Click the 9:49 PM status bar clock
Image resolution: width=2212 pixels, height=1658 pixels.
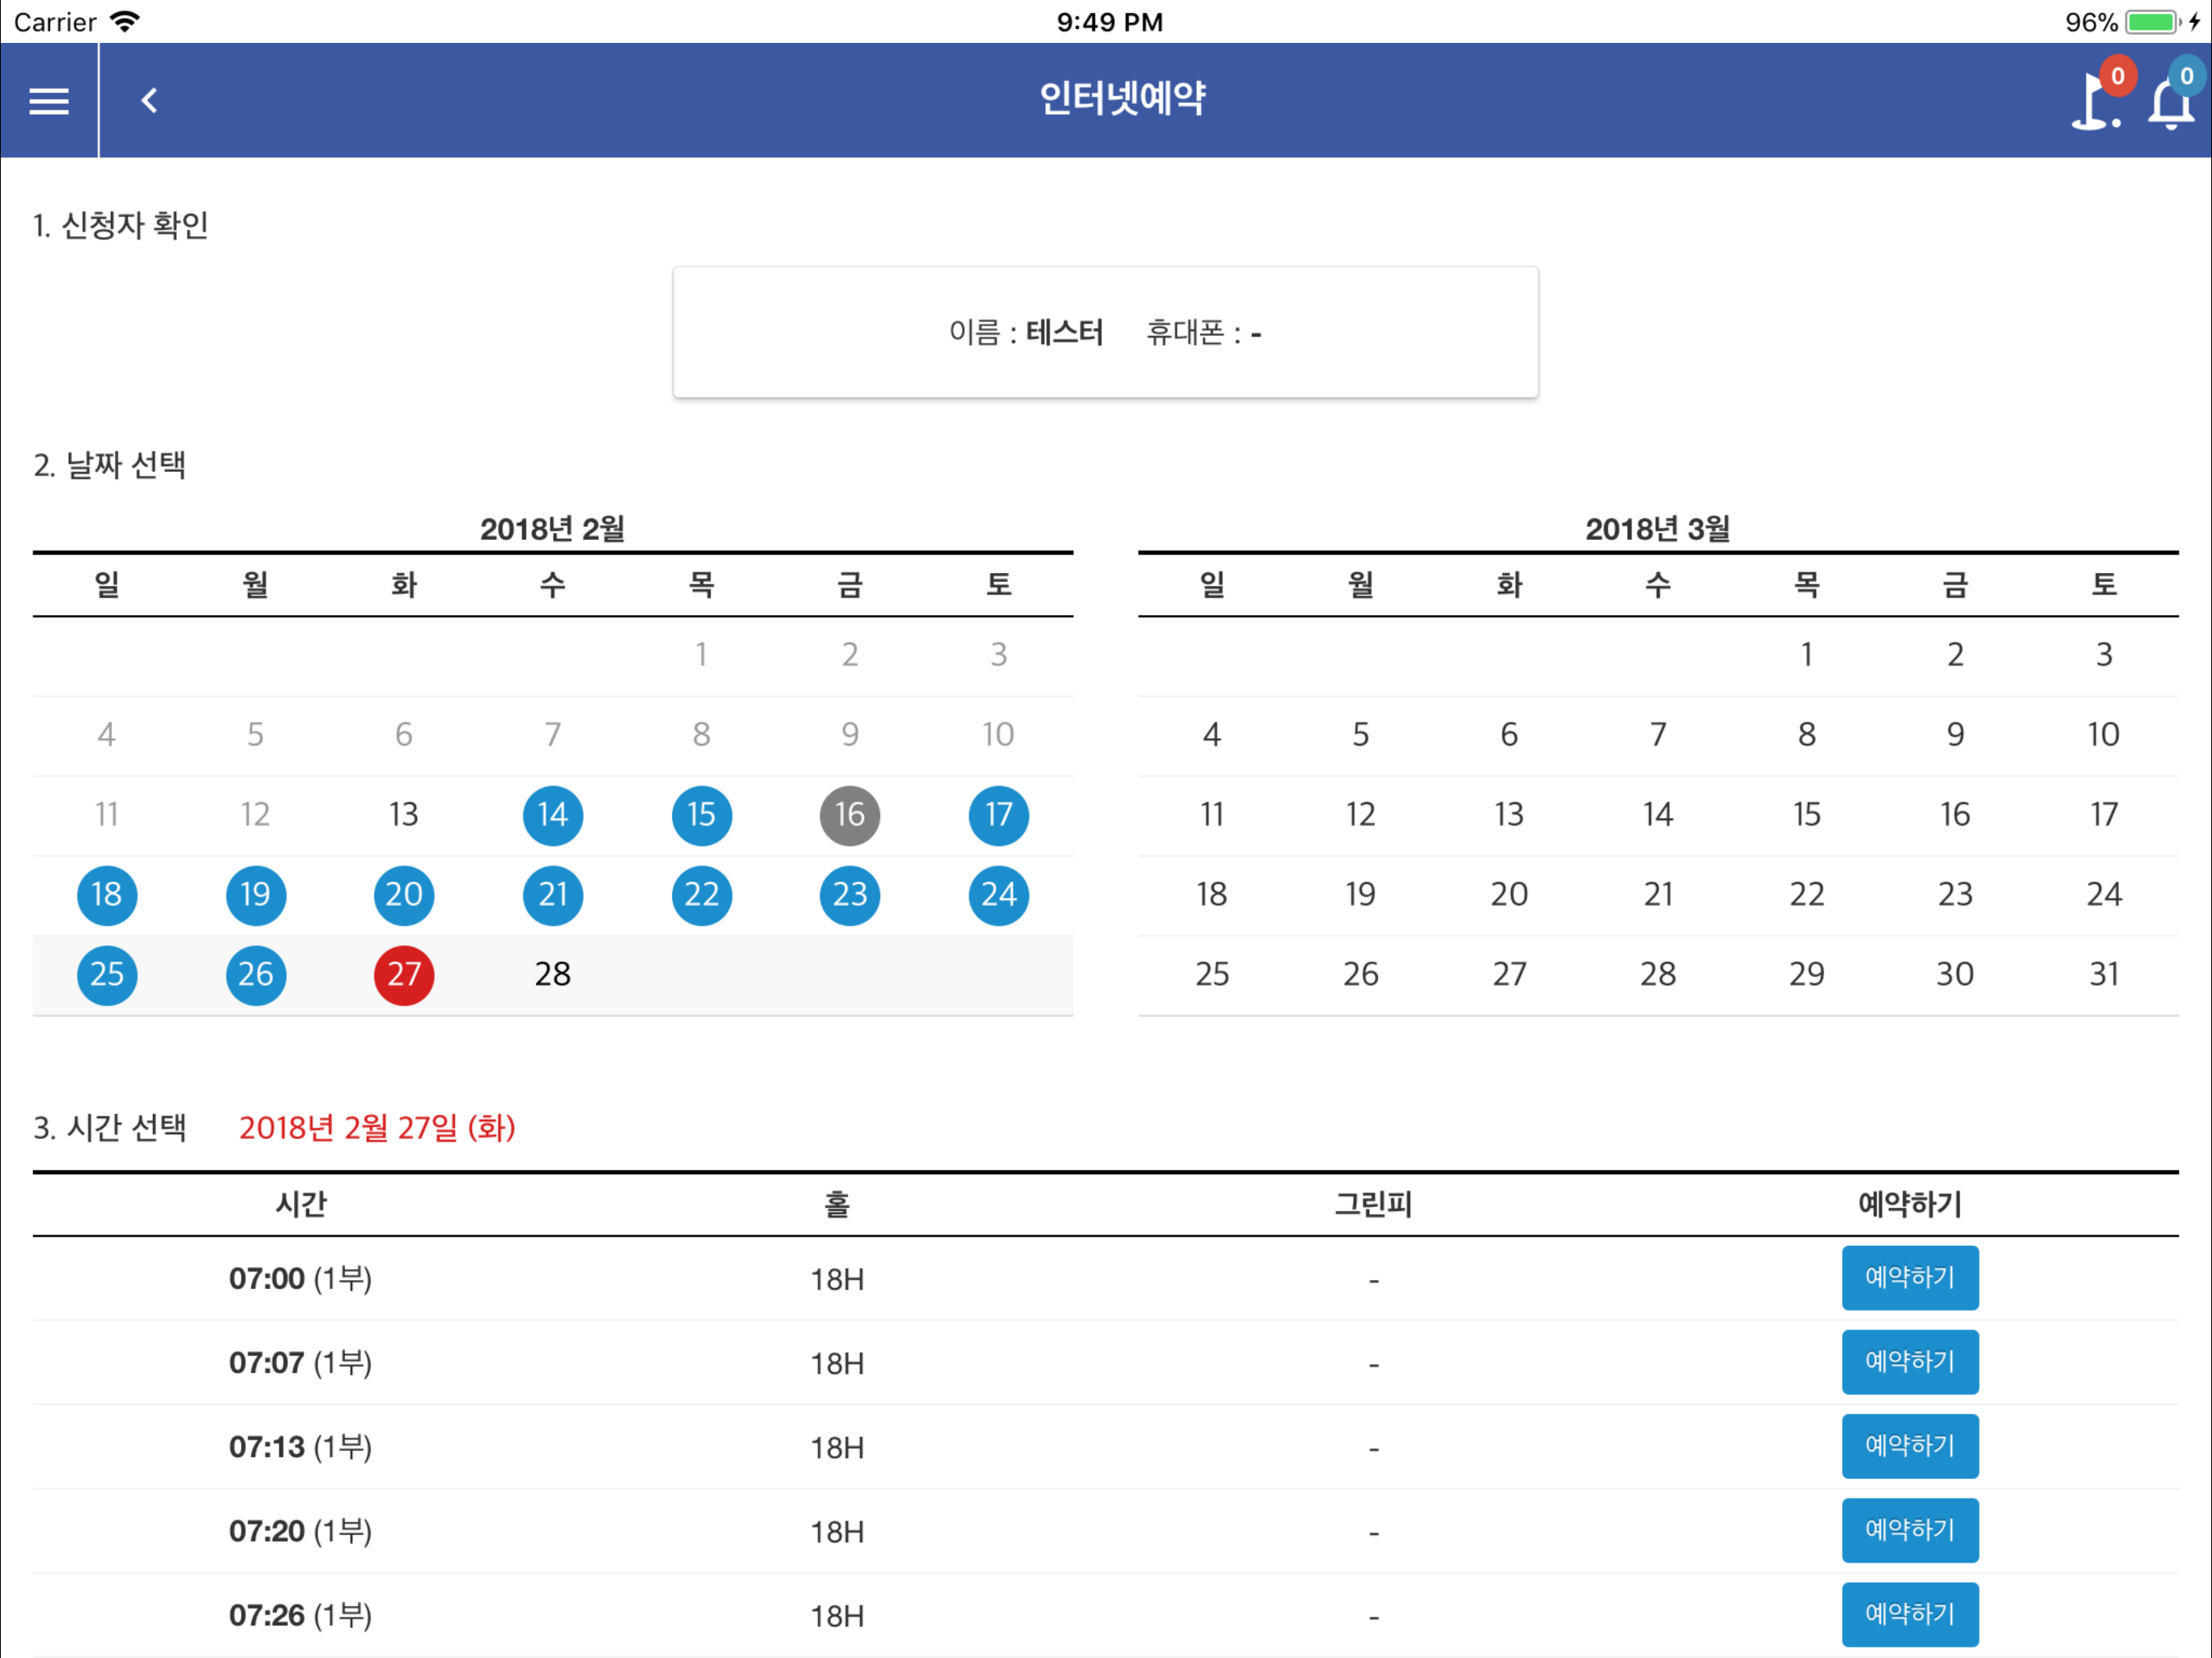point(1109,22)
